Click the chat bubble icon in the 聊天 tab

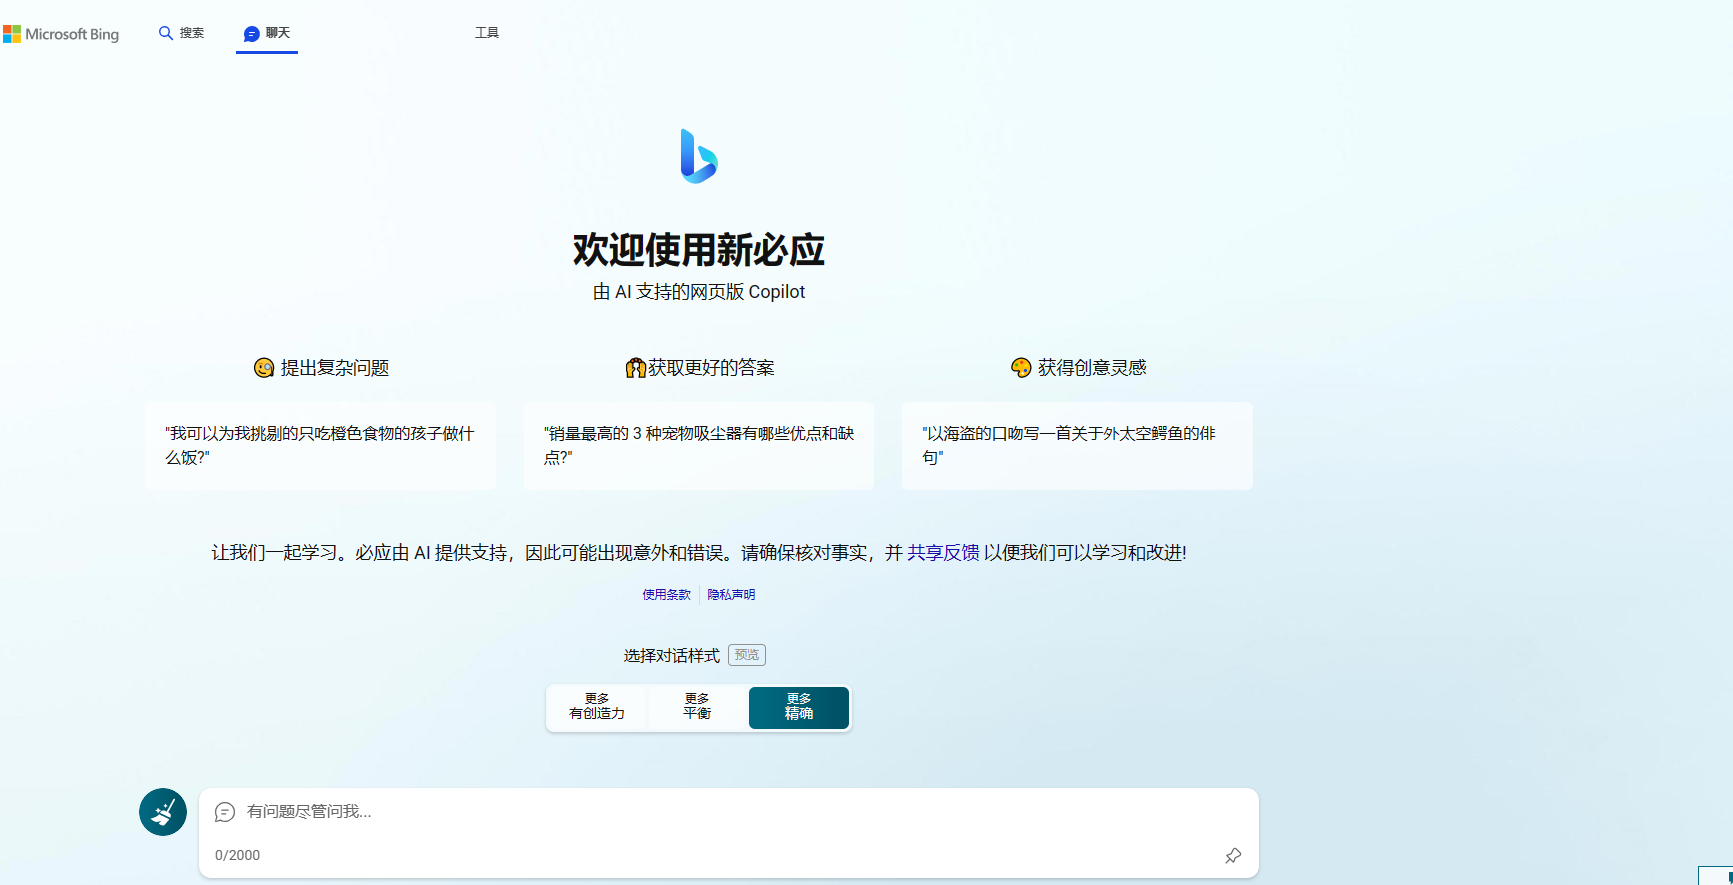coord(252,34)
